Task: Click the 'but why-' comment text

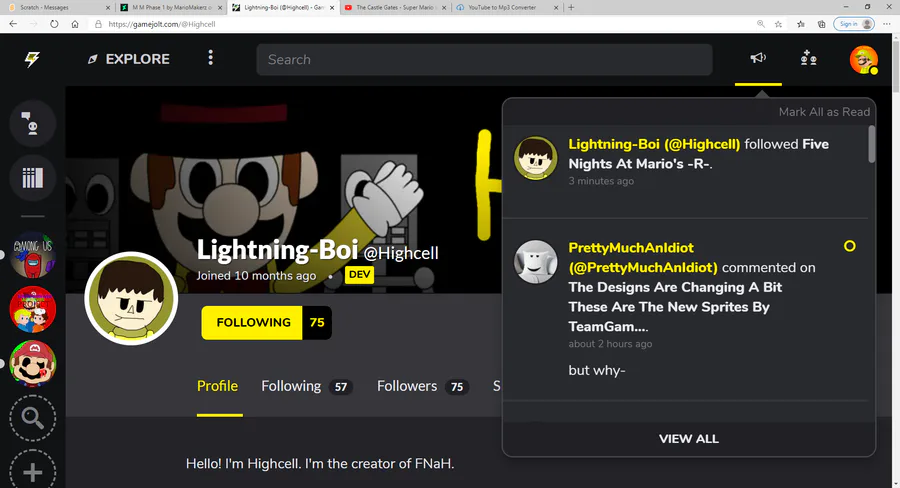Action: point(597,371)
